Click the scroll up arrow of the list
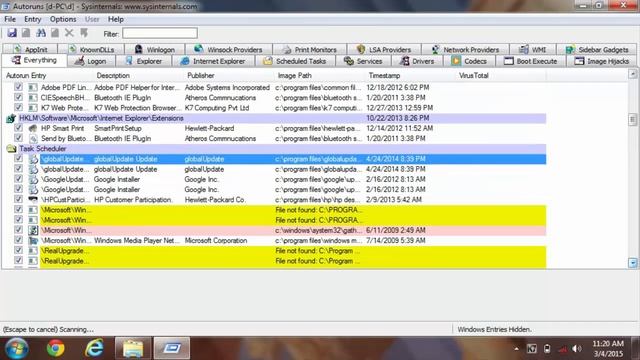The width and height of the screenshot is (640, 360). [633, 74]
